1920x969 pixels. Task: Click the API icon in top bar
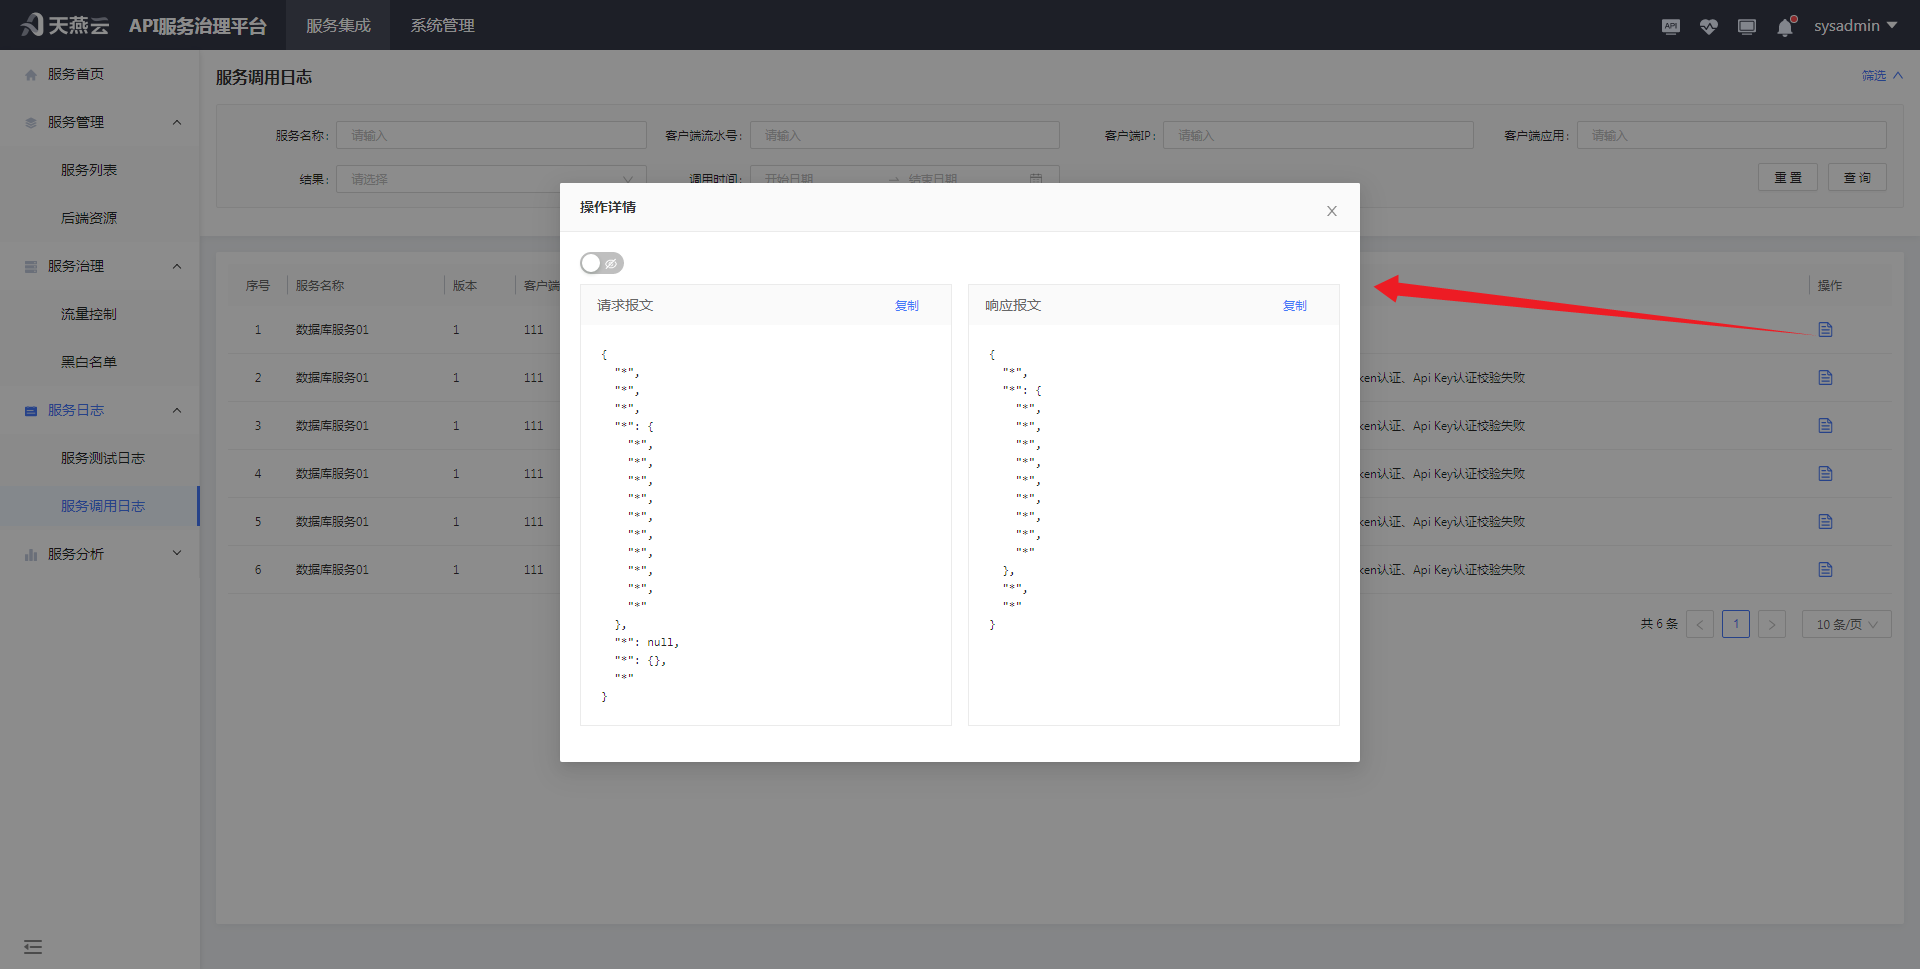1670,26
